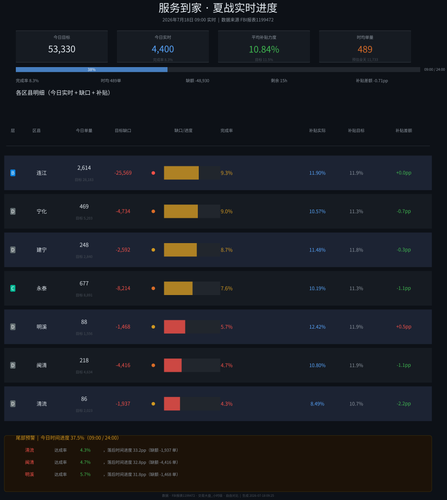Click the 今日单量 column header
This screenshot has width=447, height=500.
point(84,130)
